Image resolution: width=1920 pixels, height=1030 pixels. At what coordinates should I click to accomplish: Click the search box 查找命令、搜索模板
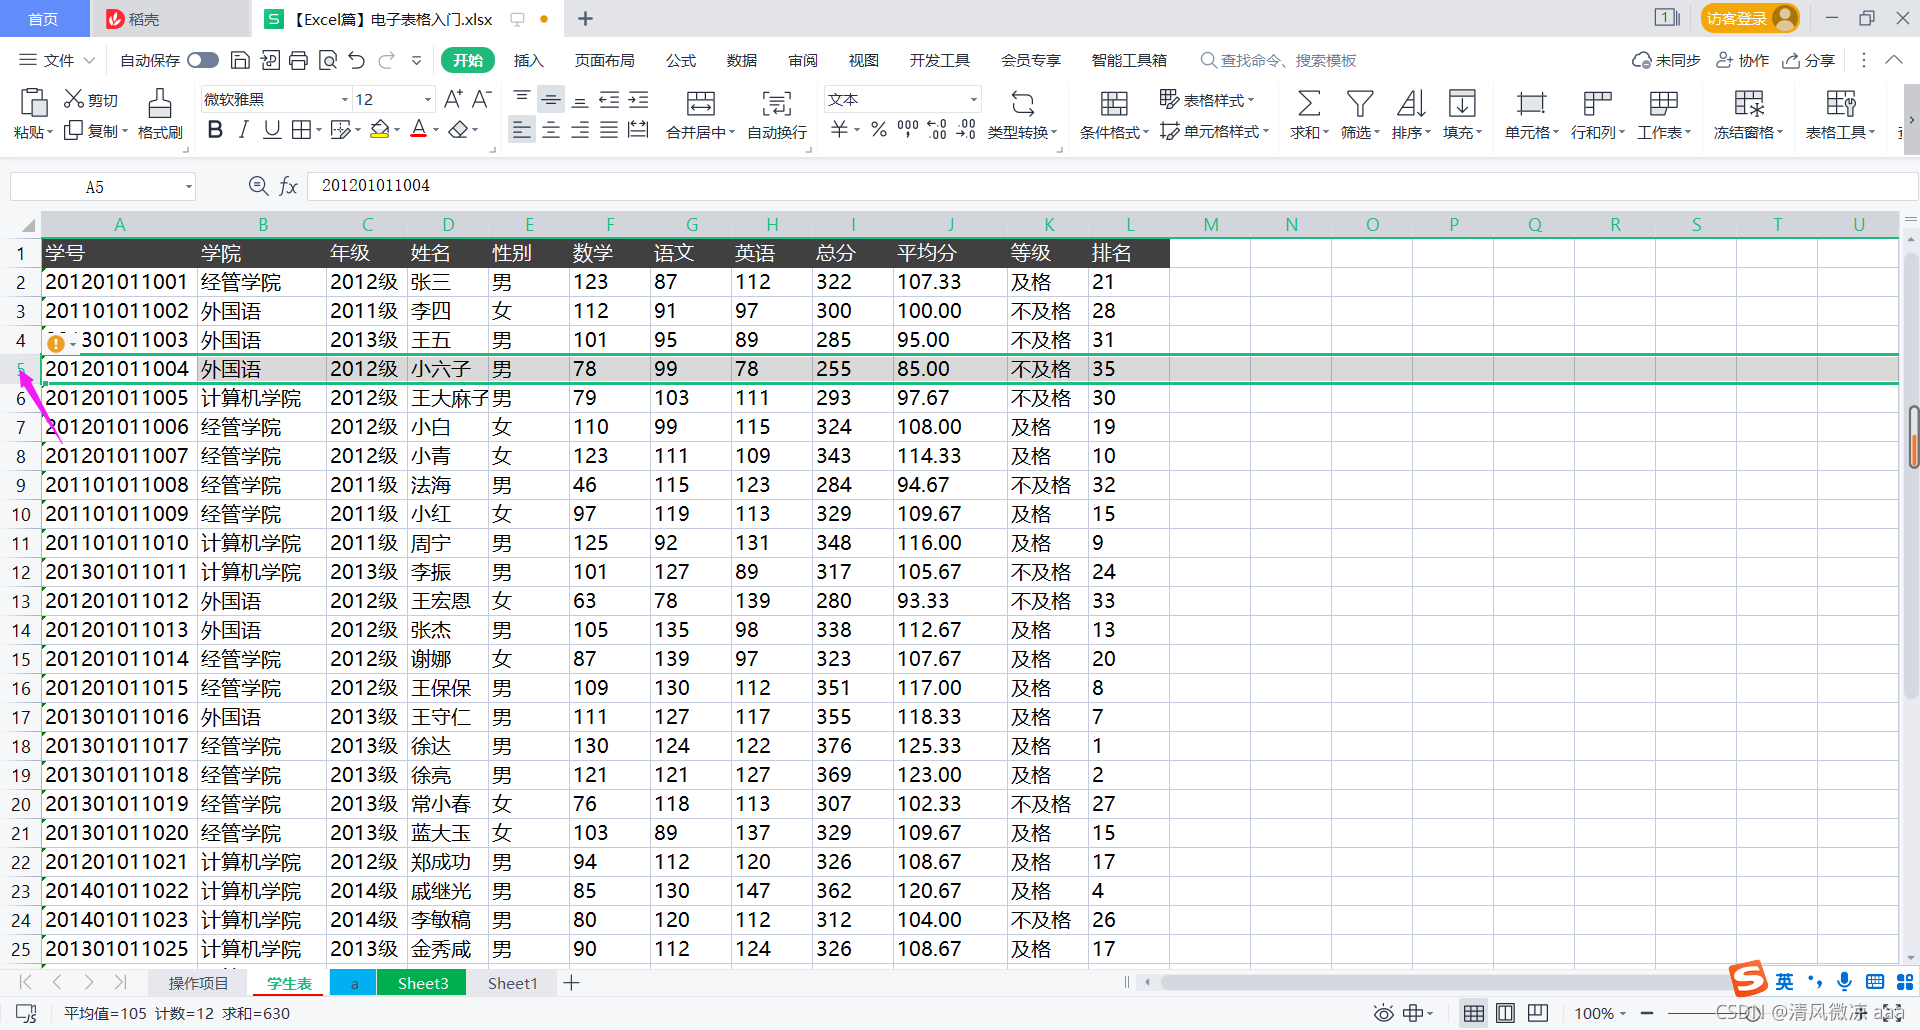1278,61
